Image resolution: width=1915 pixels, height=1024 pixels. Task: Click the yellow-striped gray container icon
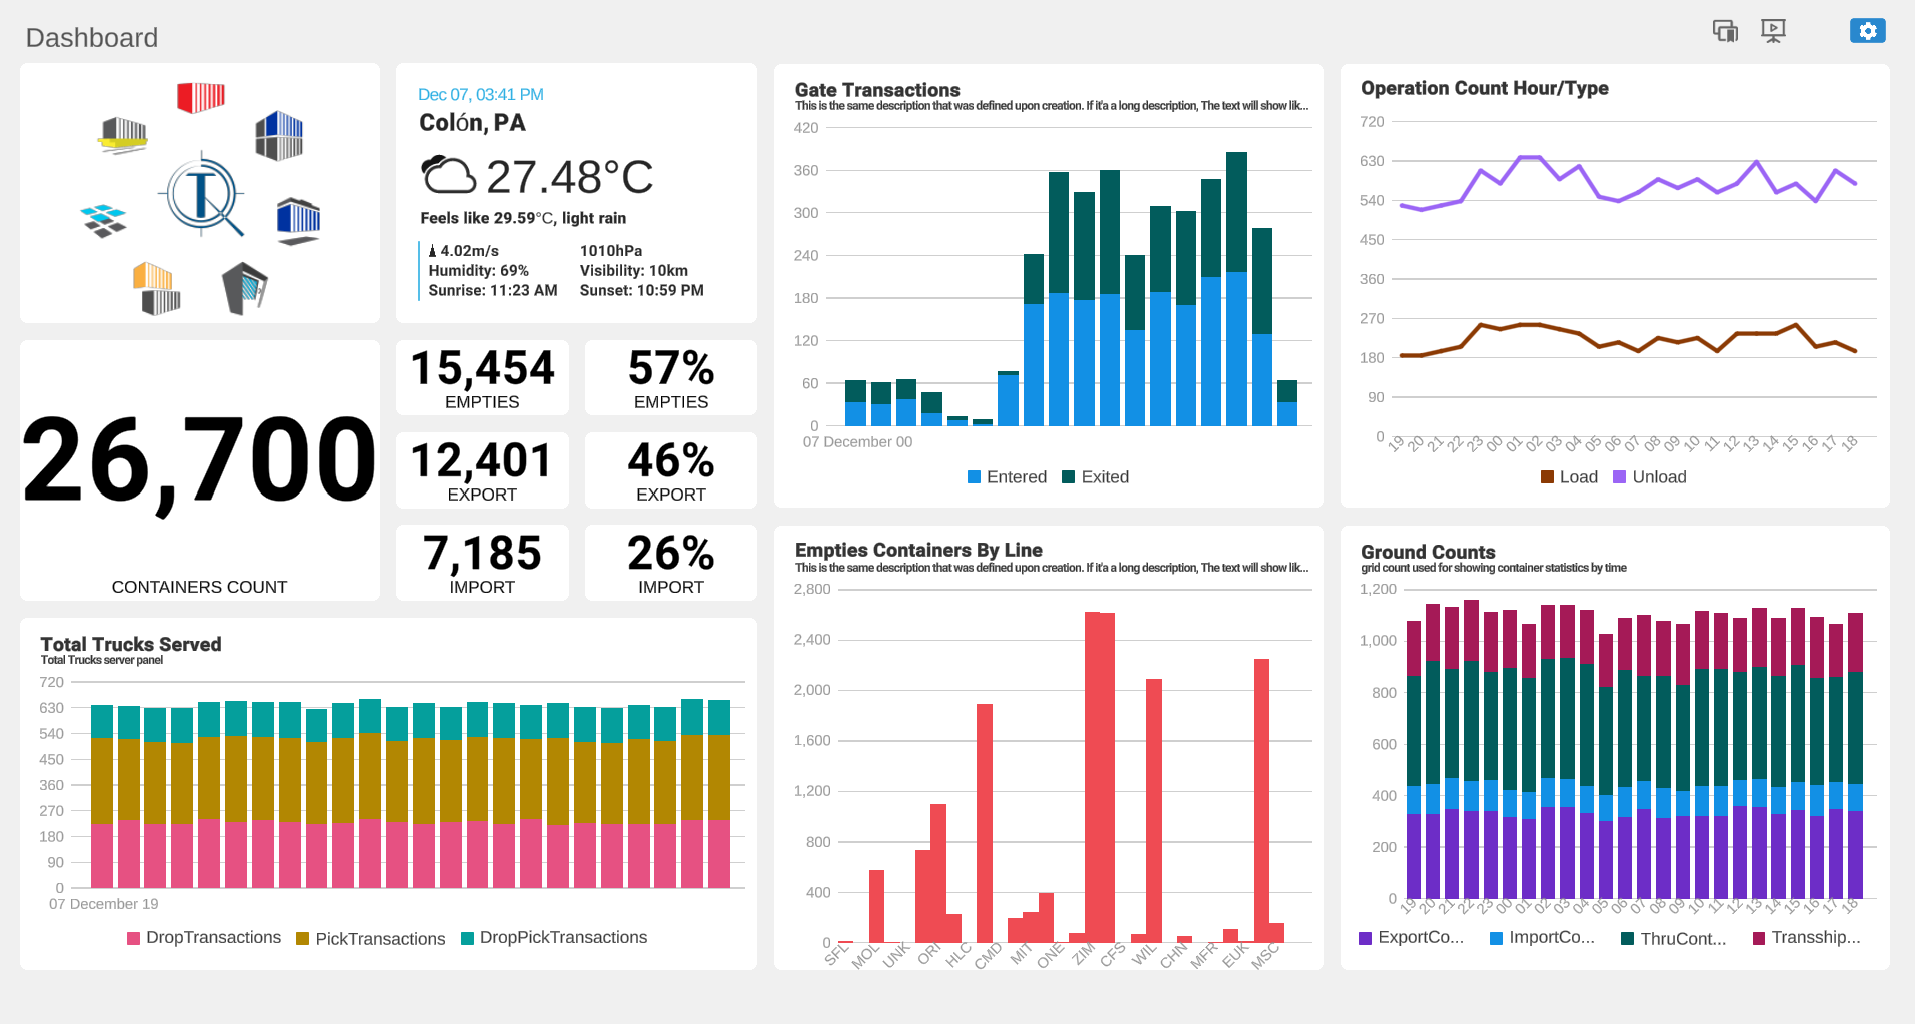pos(124,134)
